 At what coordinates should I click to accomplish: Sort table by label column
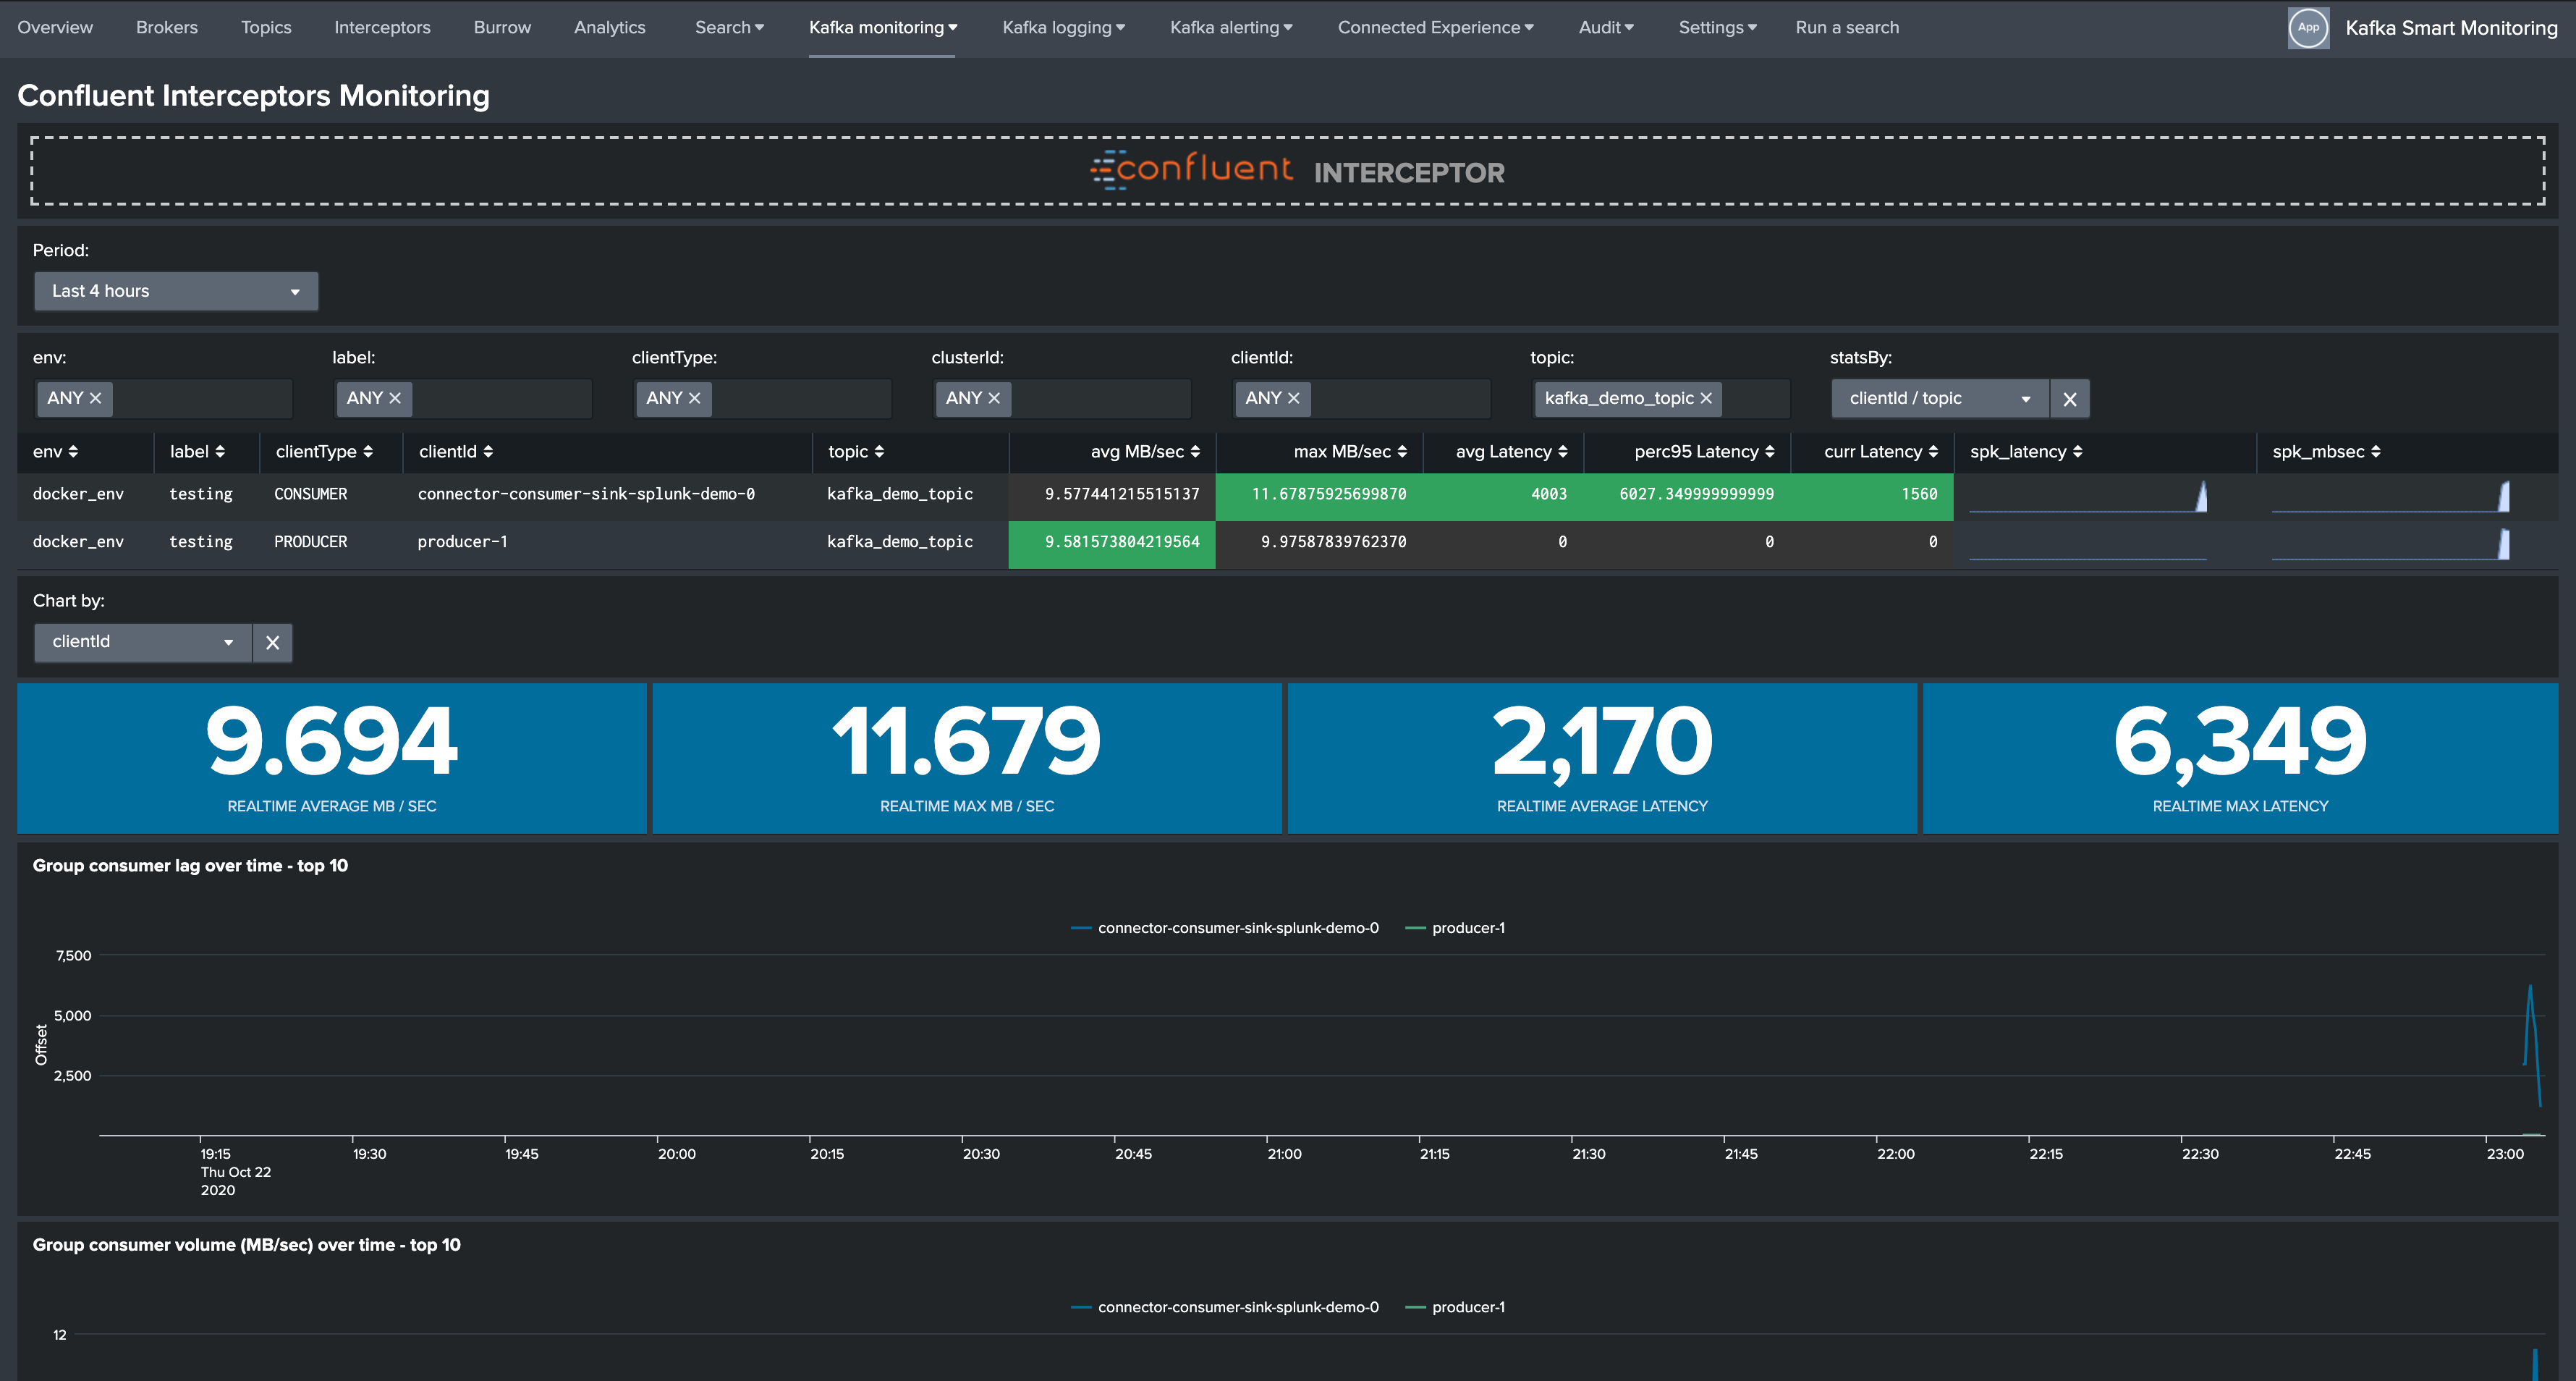point(197,452)
